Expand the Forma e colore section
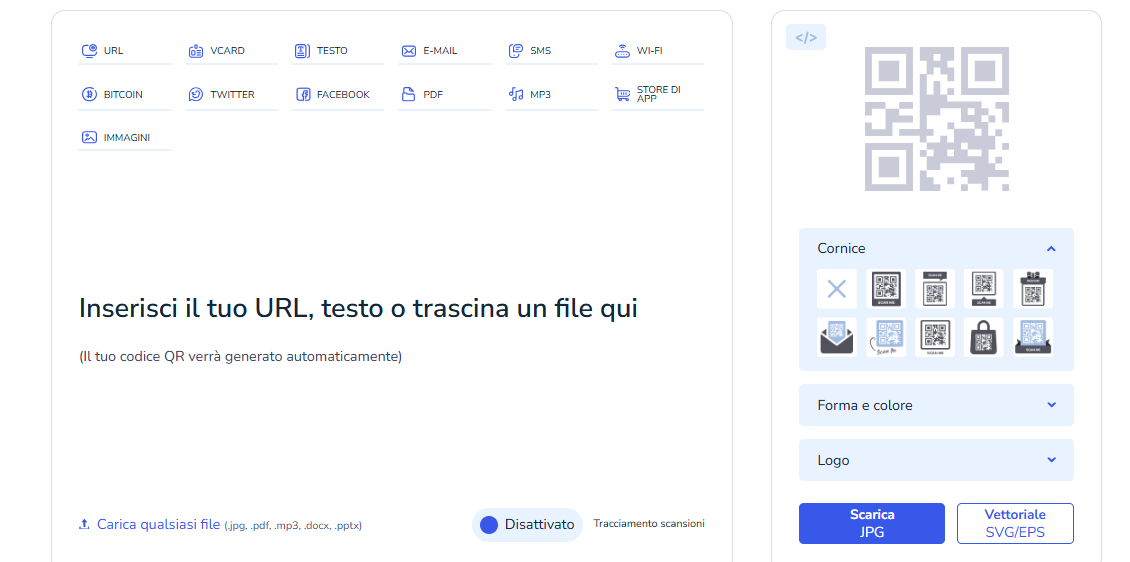The image size is (1130, 562). (x=936, y=405)
